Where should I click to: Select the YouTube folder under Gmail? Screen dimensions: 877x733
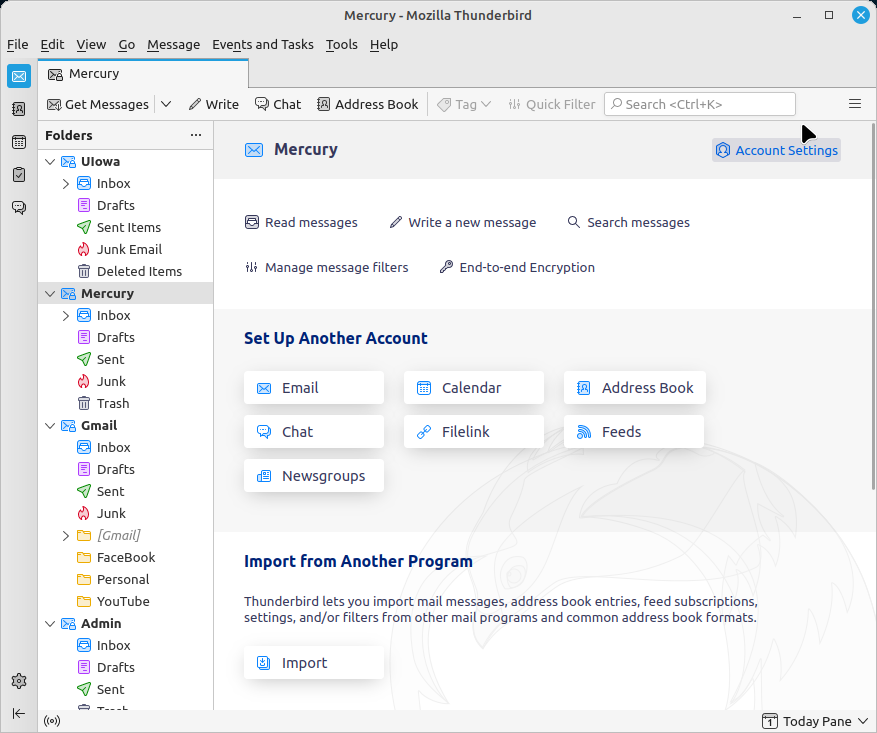coord(123,602)
